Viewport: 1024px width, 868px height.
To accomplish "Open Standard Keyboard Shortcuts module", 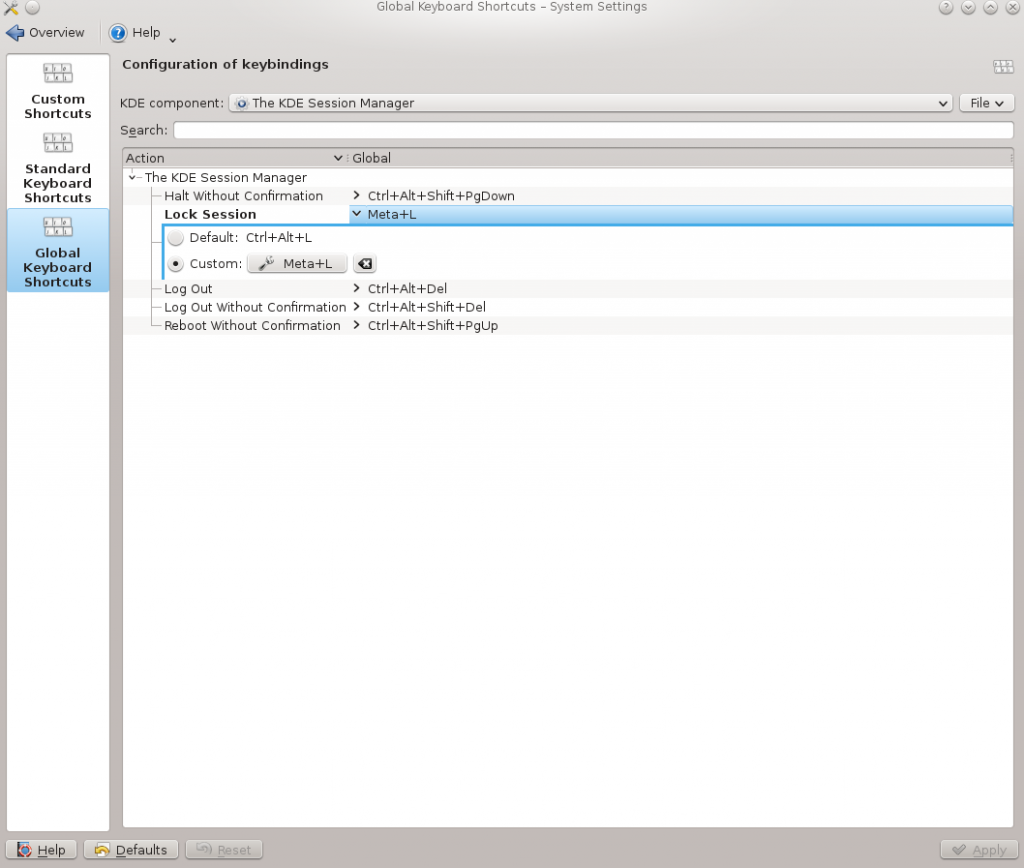I will pyautogui.click(x=57, y=168).
